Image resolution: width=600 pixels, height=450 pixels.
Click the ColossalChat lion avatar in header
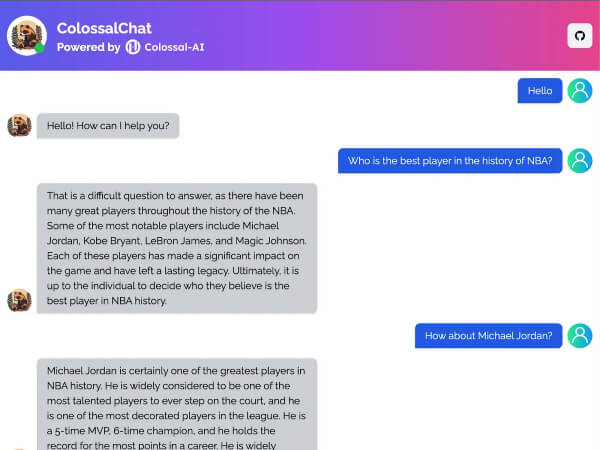[26, 35]
